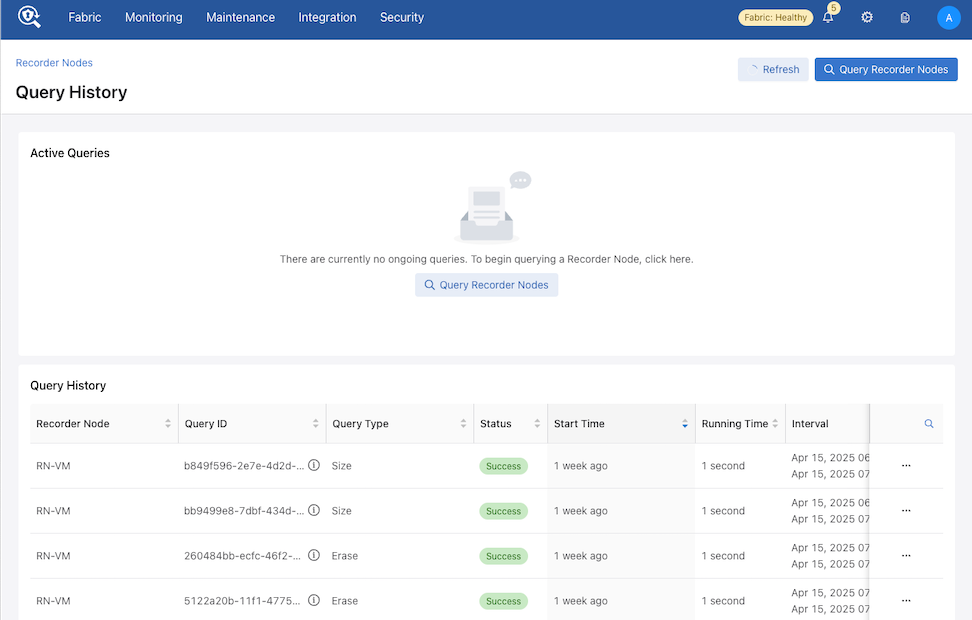
Task: Open the Fabric menu
Action: [x=84, y=17]
